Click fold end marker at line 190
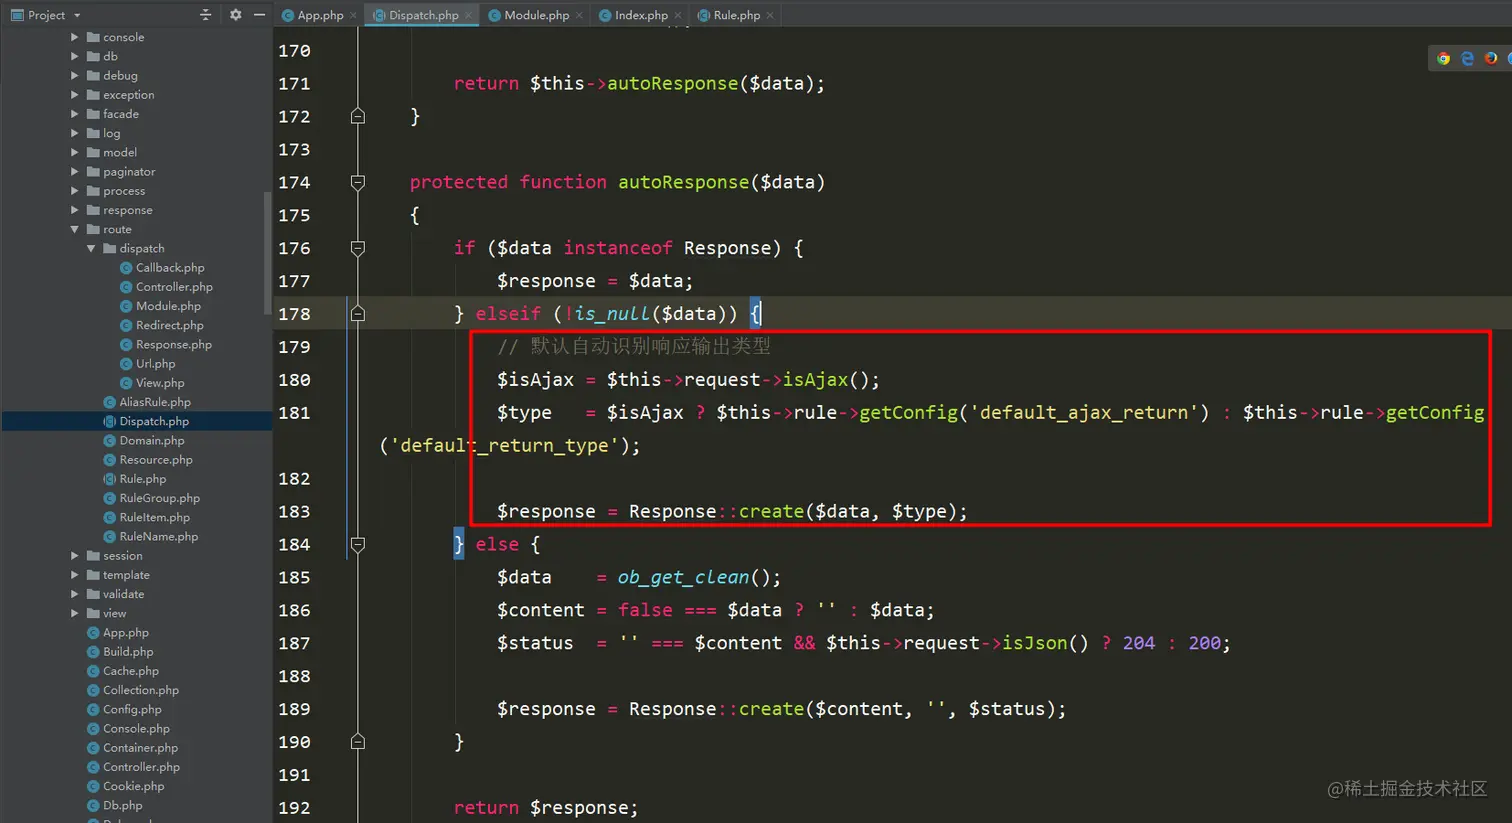Viewport: 1512px width, 823px height. [x=357, y=742]
